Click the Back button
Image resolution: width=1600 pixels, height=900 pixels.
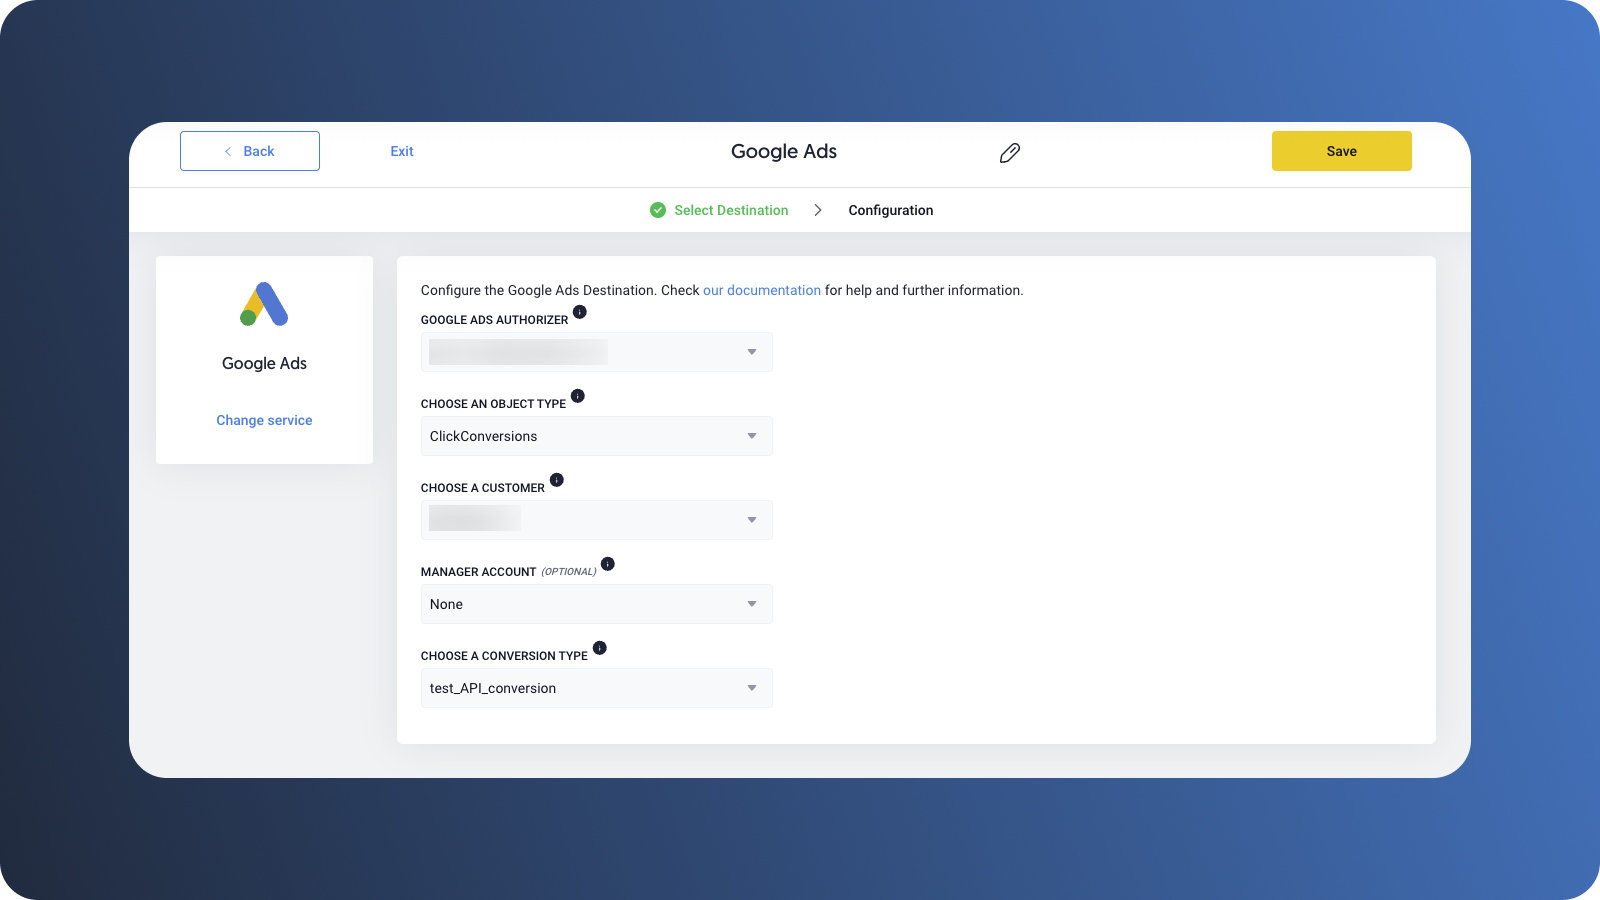(x=250, y=151)
